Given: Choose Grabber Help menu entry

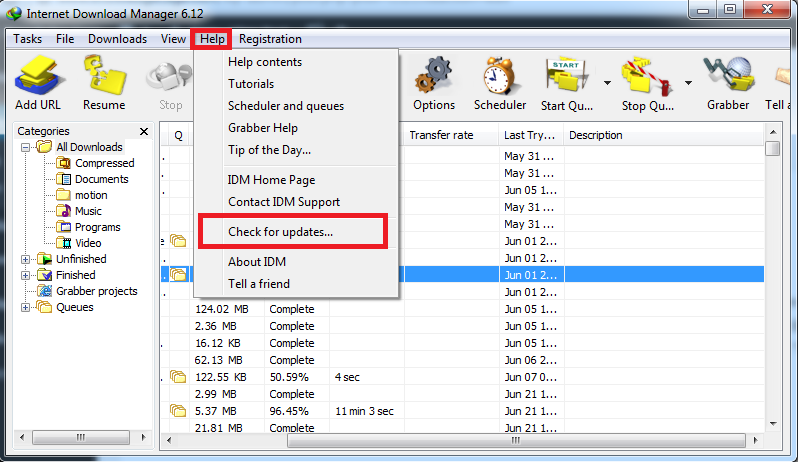Looking at the screenshot, I should coord(296,128).
